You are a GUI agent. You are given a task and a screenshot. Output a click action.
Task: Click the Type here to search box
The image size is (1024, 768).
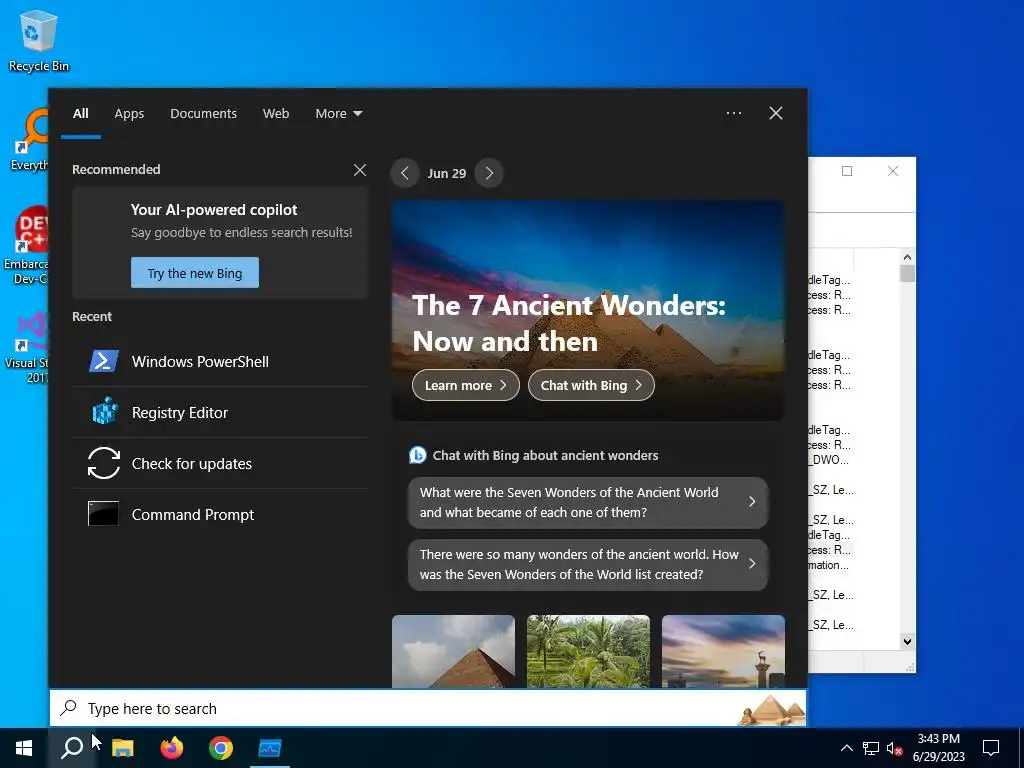428,708
